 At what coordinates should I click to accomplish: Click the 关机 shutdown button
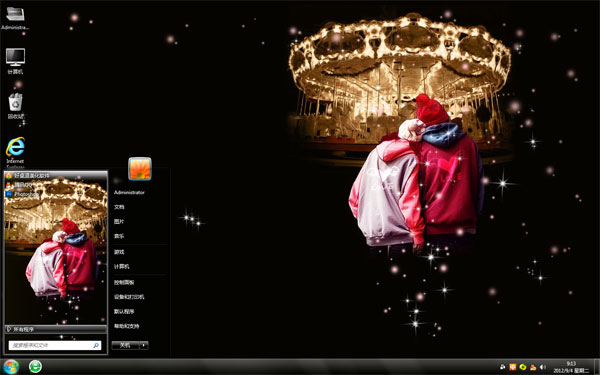pos(125,346)
